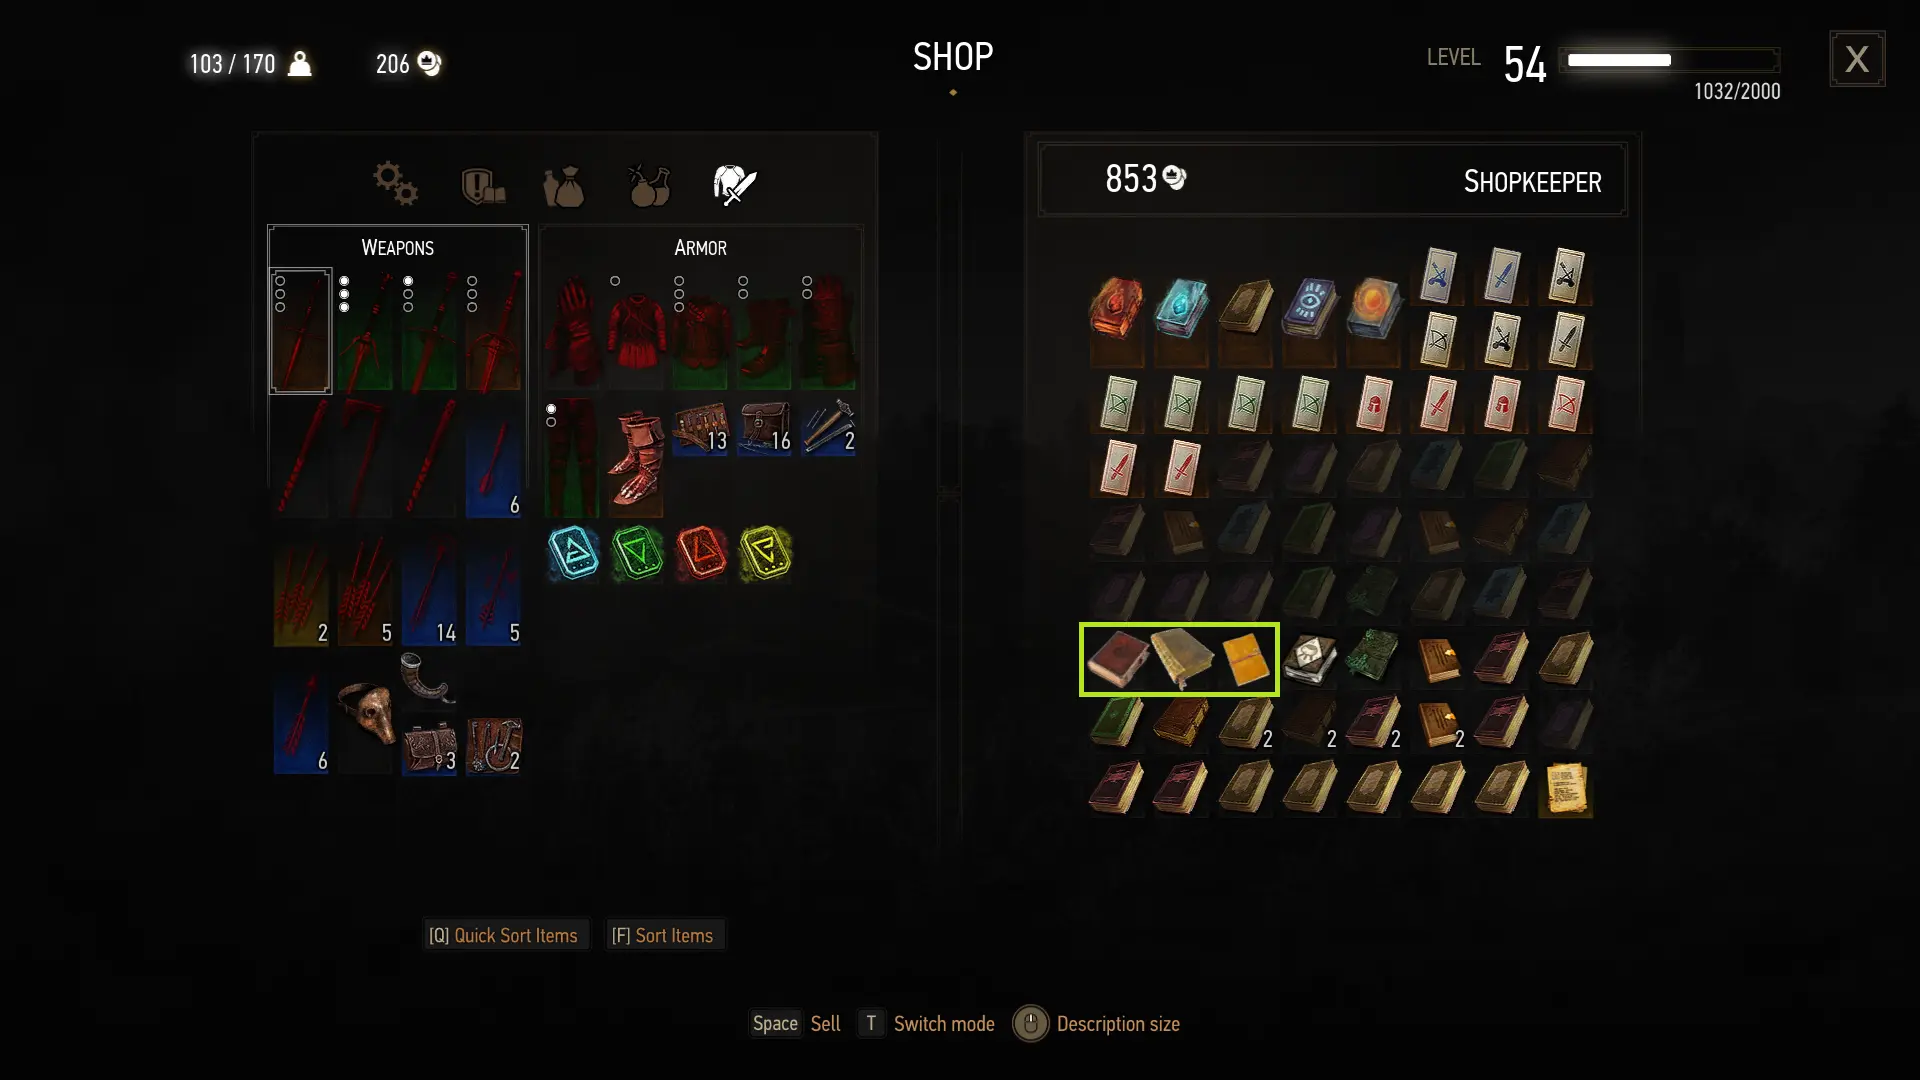Click Quick Sort Items button
The height and width of the screenshot is (1080, 1920).
click(x=503, y=936)
